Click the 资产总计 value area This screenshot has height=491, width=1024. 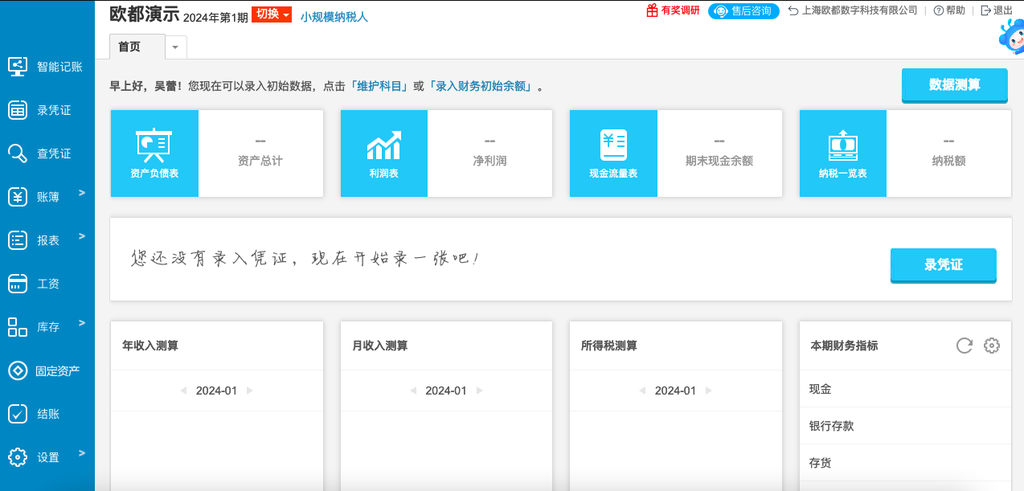coord(261,153)
